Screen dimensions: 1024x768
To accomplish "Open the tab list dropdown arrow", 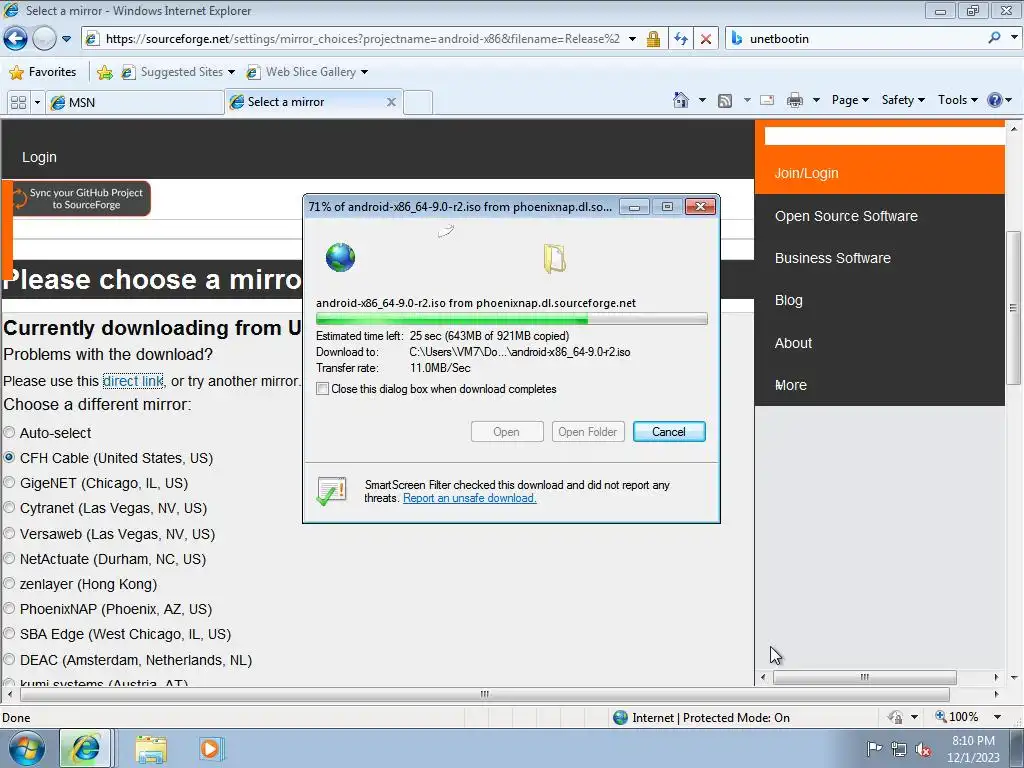I will (37, 103).
